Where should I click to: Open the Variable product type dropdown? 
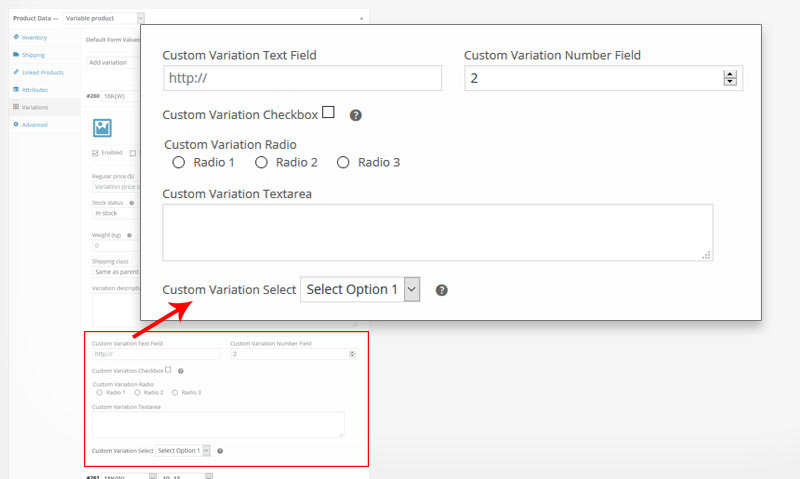(x=104, y=18)
